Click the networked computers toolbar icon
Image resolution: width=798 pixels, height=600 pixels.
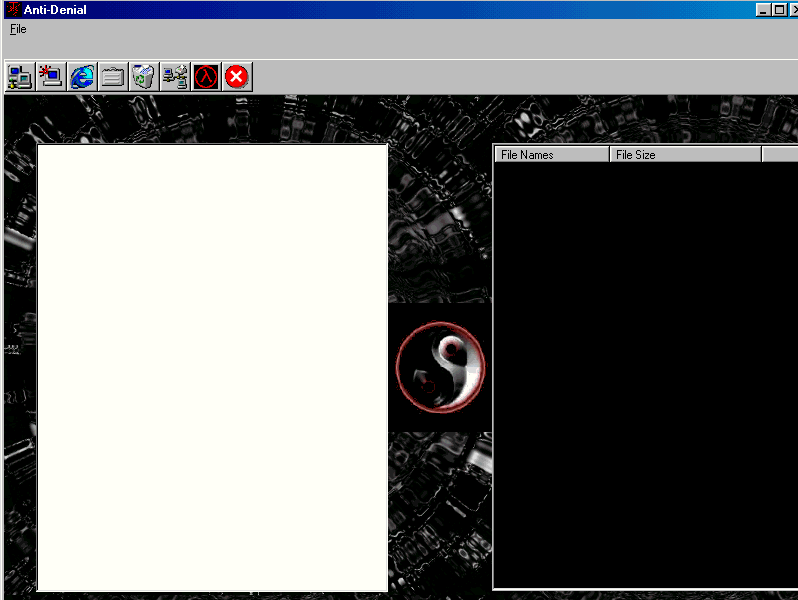20,77
